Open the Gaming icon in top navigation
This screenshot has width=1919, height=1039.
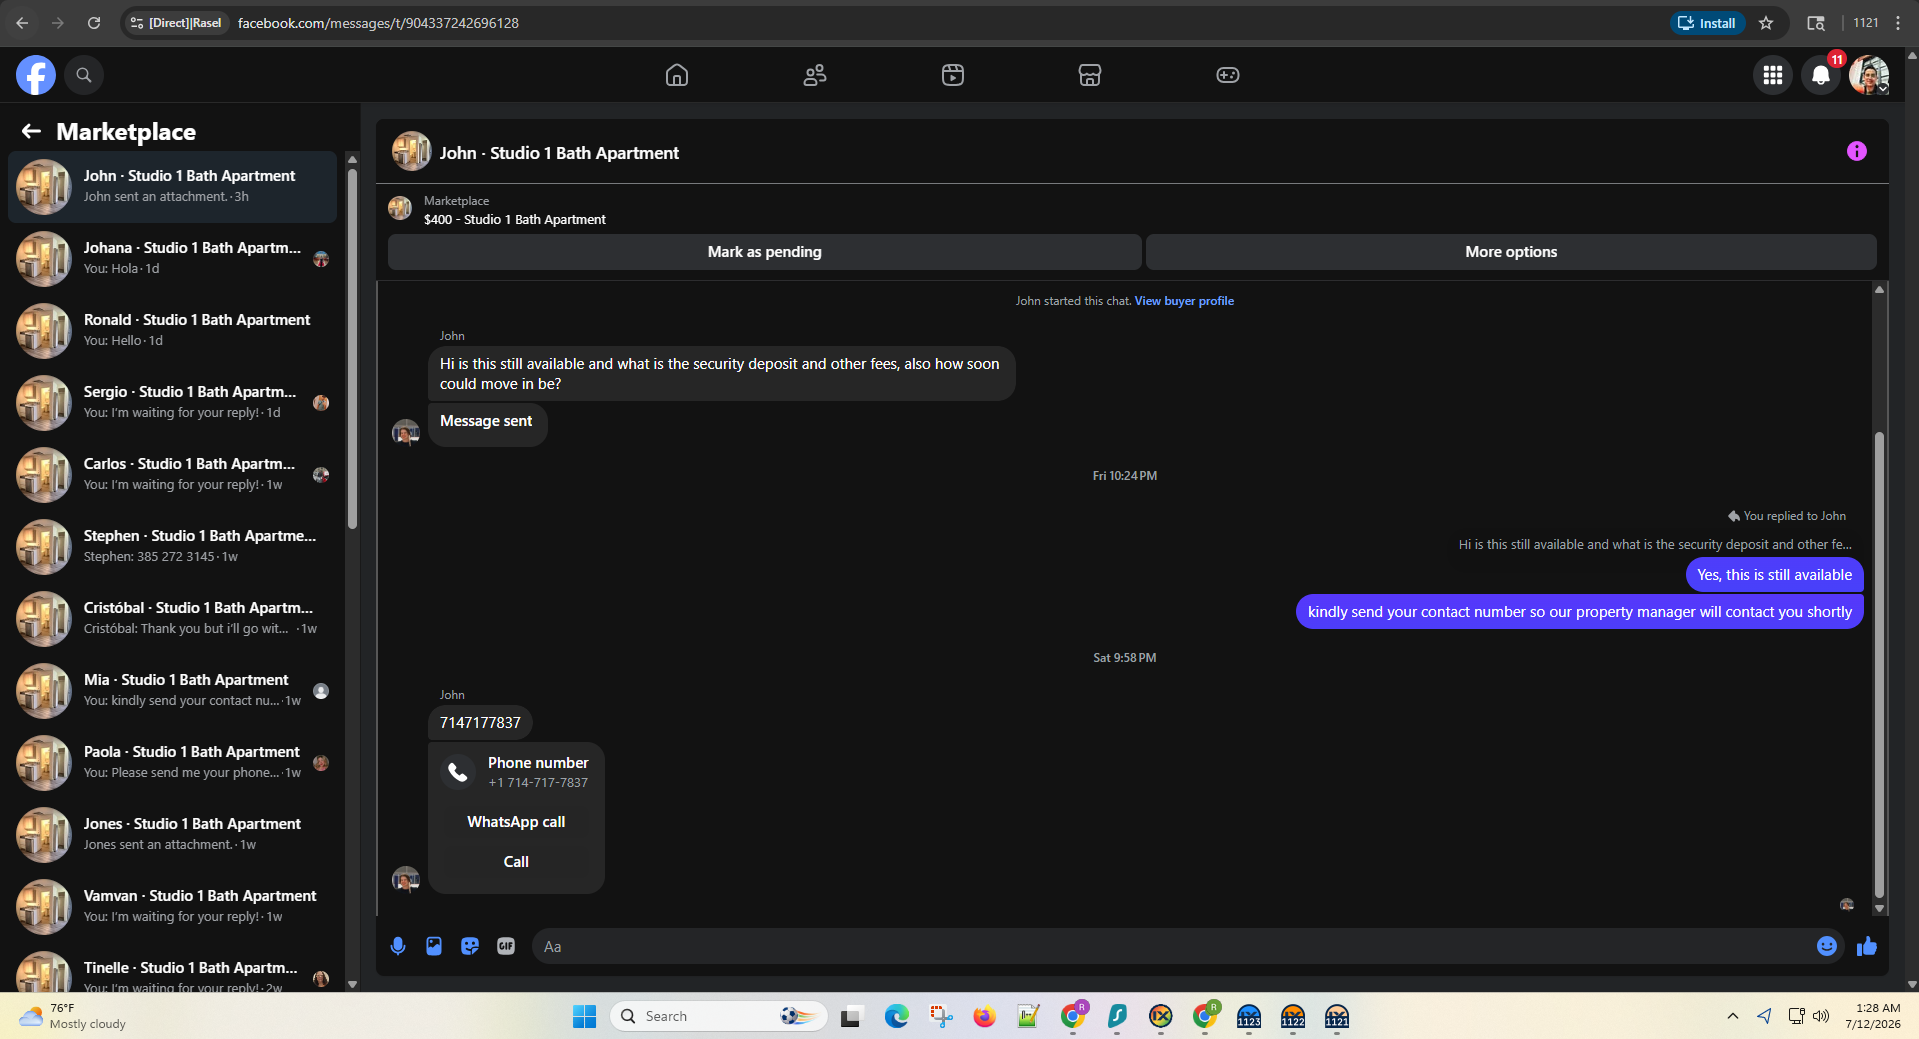1228,75
